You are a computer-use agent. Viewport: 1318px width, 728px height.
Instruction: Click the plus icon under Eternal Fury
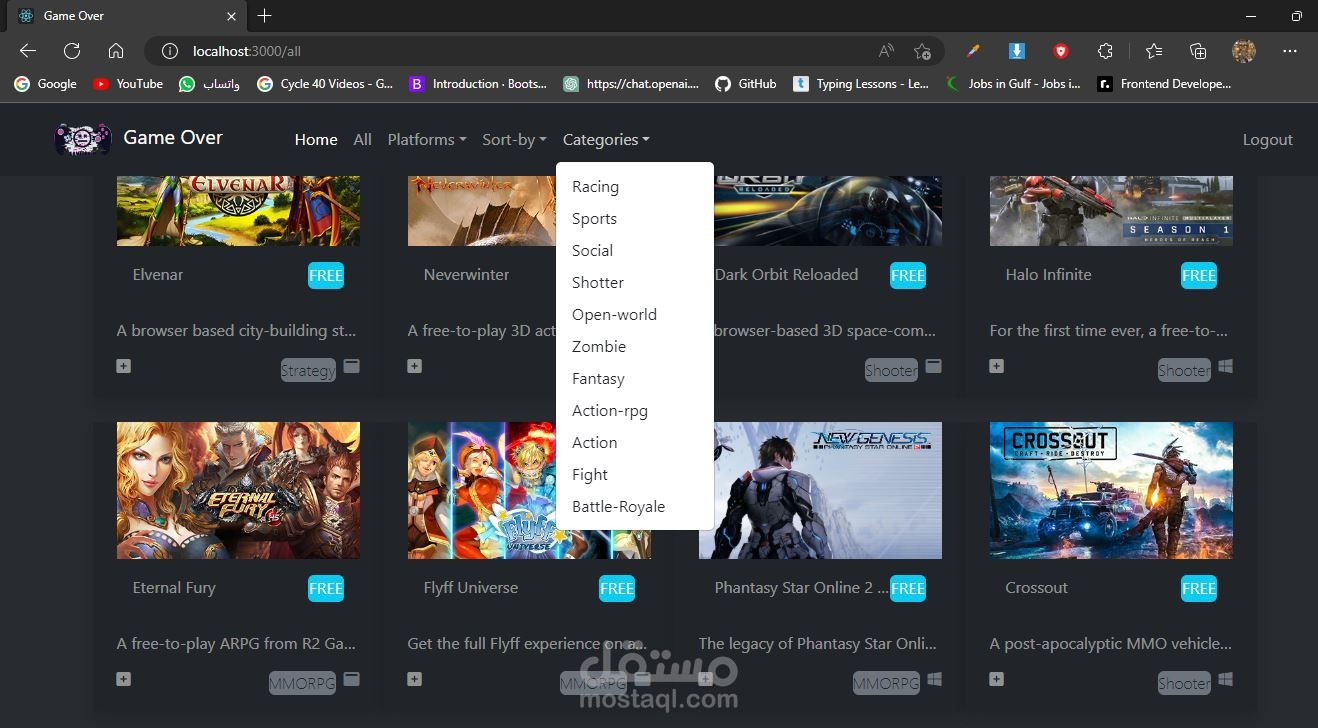[x=123, y=679]
